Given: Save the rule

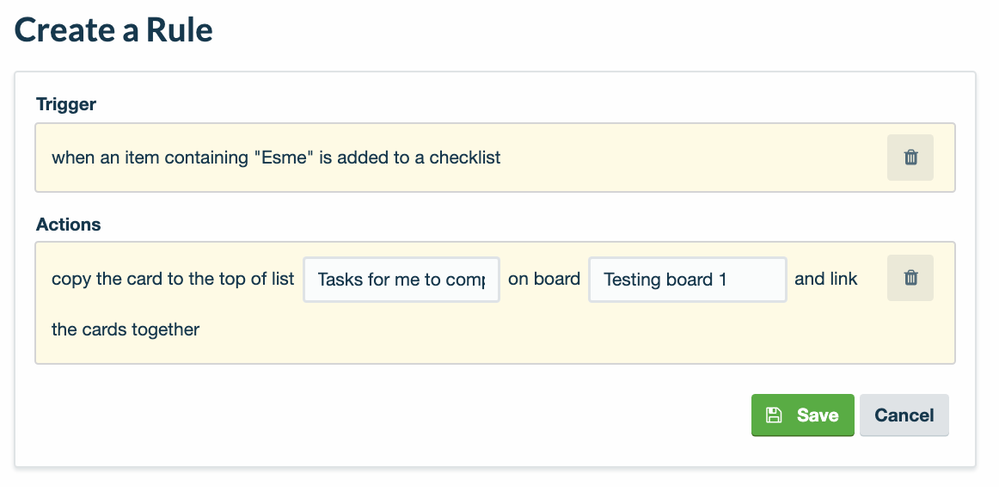Looking at the screenshot, I should [x=802, y=415].
